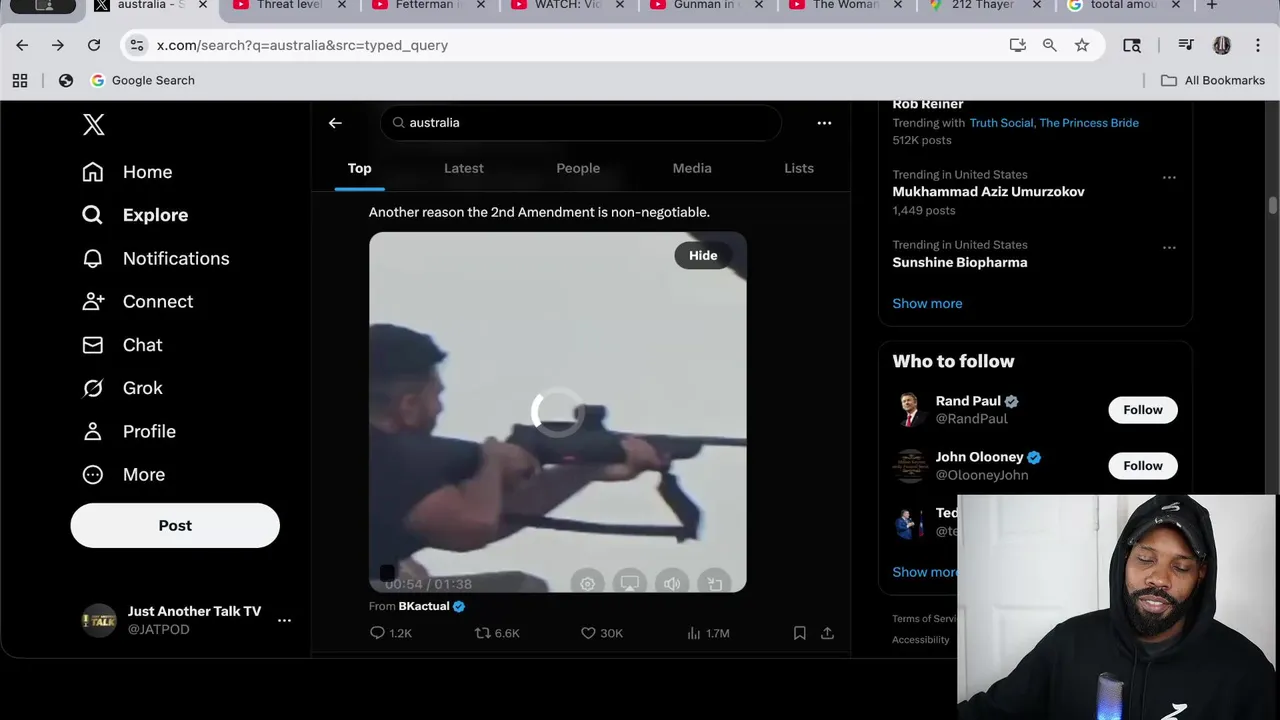Image resolution: width=1280 pixels, height=720 pixels.
Task: Click Accessibility footer link
Action: 921,640
